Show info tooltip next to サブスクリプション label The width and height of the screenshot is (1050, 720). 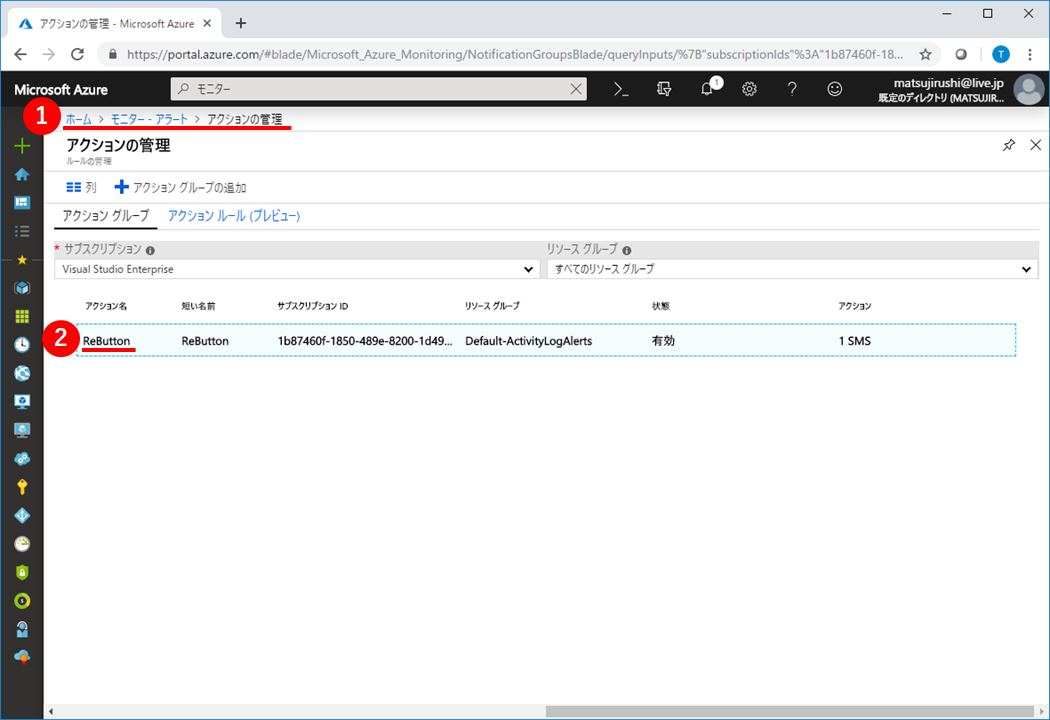[150, 250]
